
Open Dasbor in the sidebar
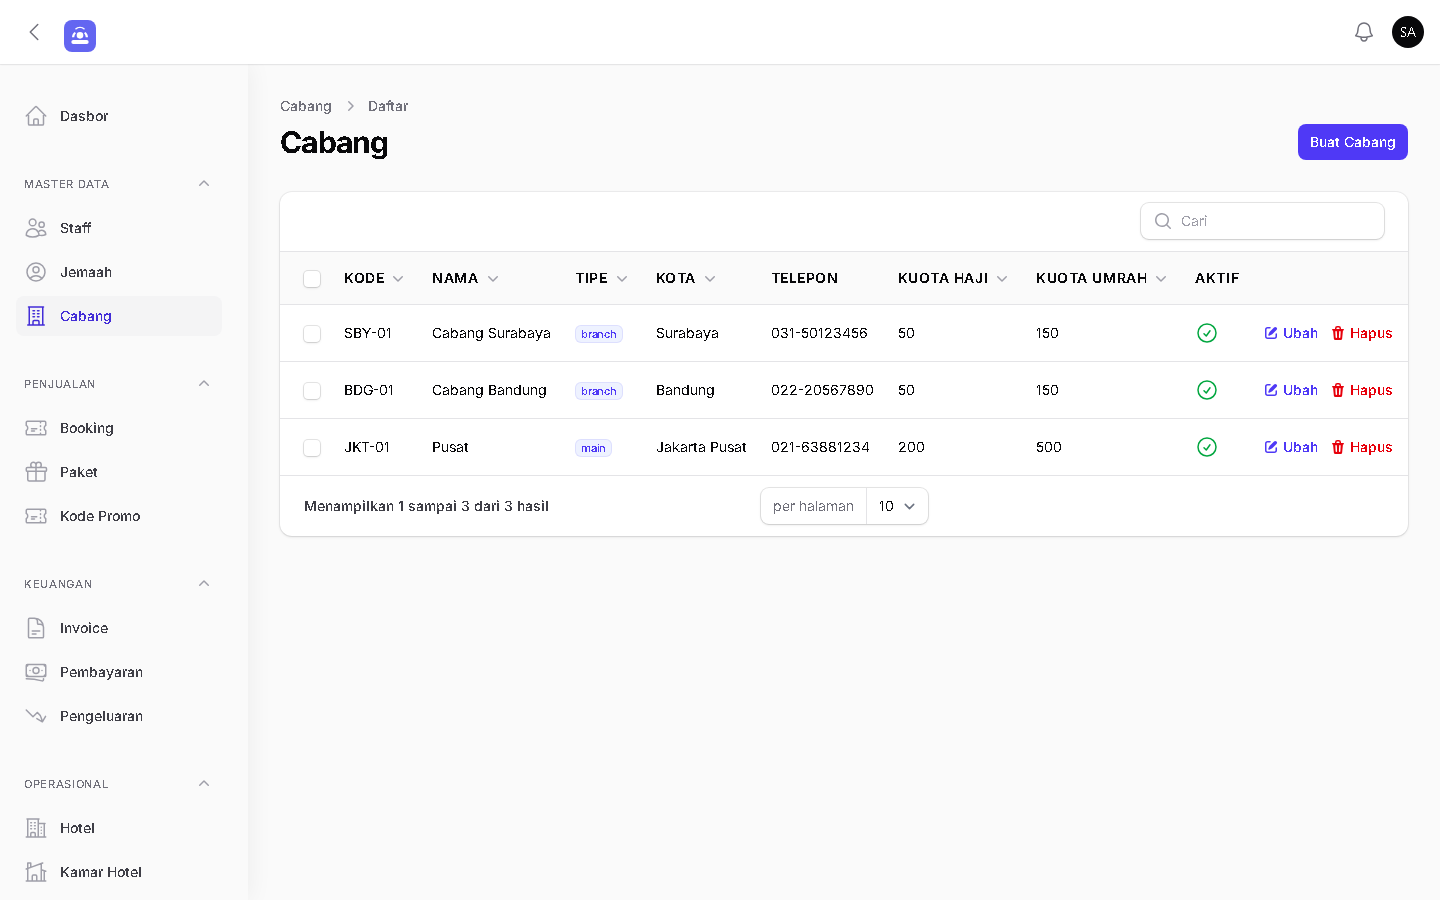pyautogui.click(x=119, y=116)
